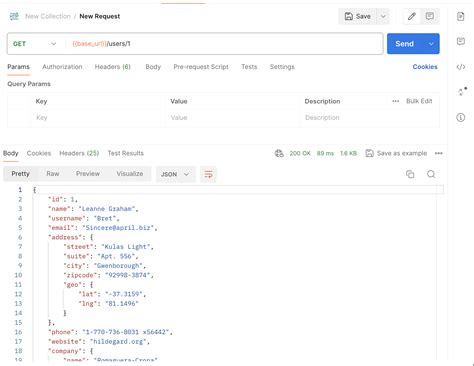The height and width of the screenshot is (366, 474).
Task: Open the Pre-request Script tab
Action: [x=201, y=67]
